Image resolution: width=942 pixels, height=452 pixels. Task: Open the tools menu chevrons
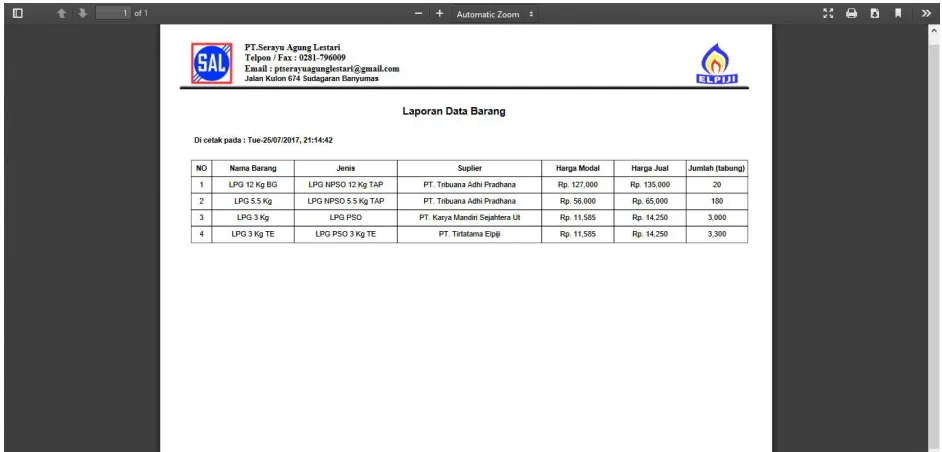point(926,13)
